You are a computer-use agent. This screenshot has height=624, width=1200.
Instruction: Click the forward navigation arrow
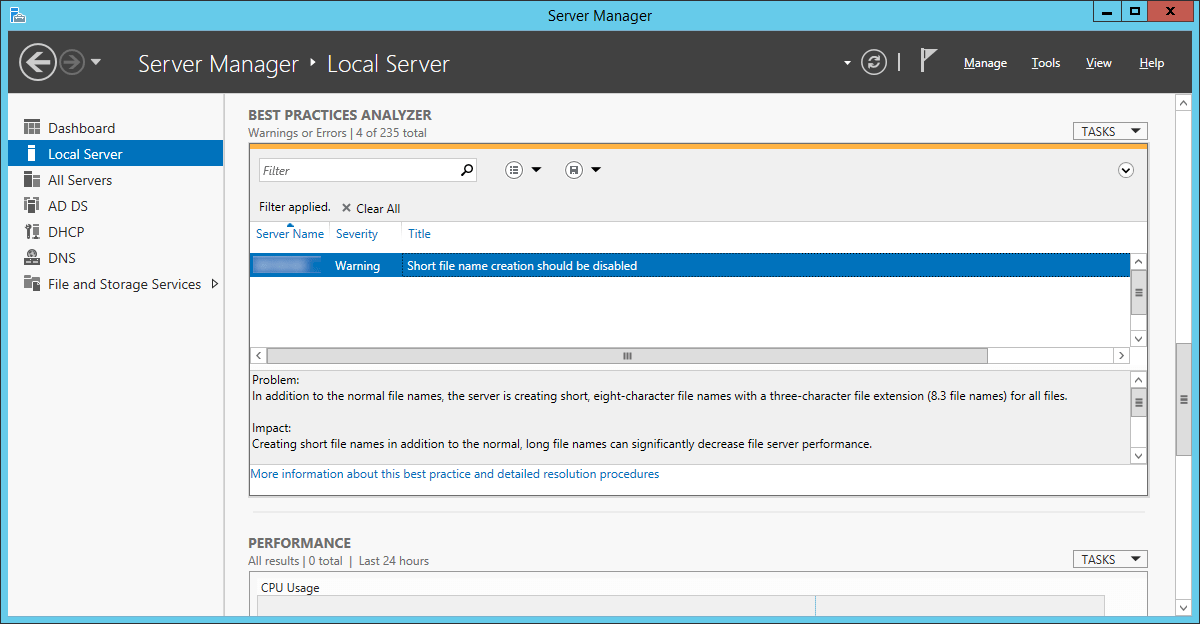coord(72,63)
